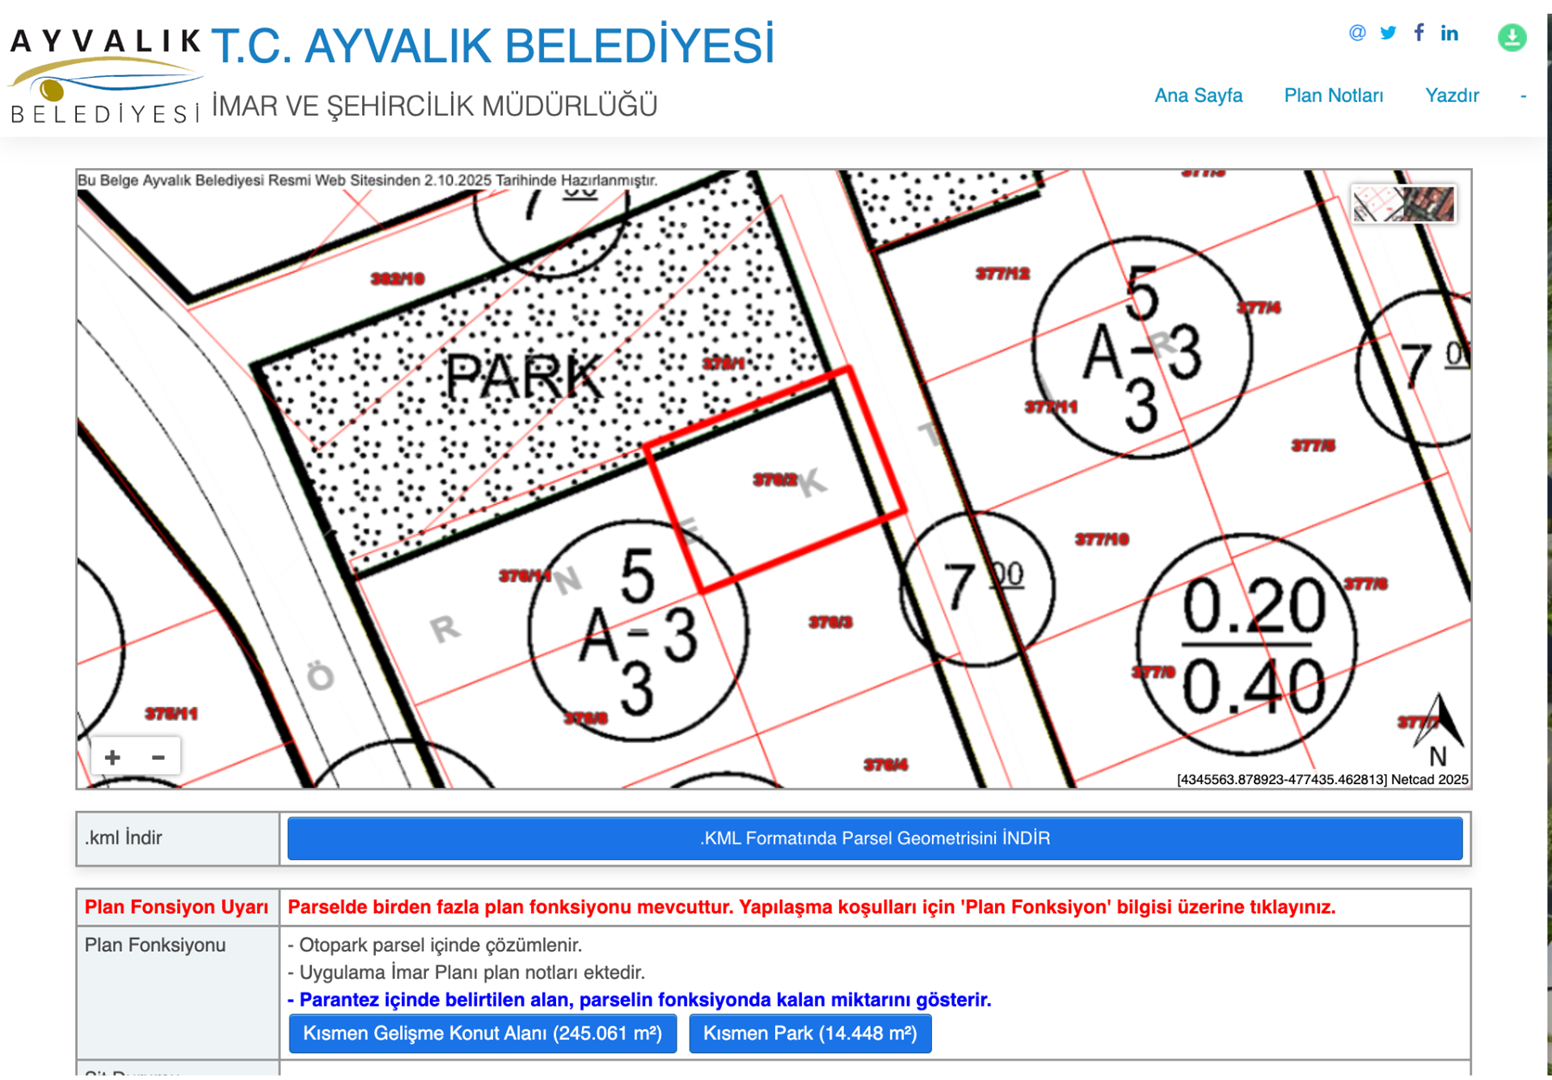The height and width of the screenshot is (1080, 1552).
Task: Zoom out the map with minus button
Action: point(158,757)
